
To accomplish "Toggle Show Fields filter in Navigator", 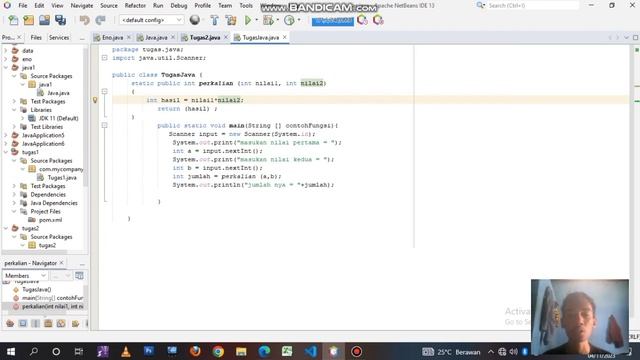I will (x=23, y=324).
